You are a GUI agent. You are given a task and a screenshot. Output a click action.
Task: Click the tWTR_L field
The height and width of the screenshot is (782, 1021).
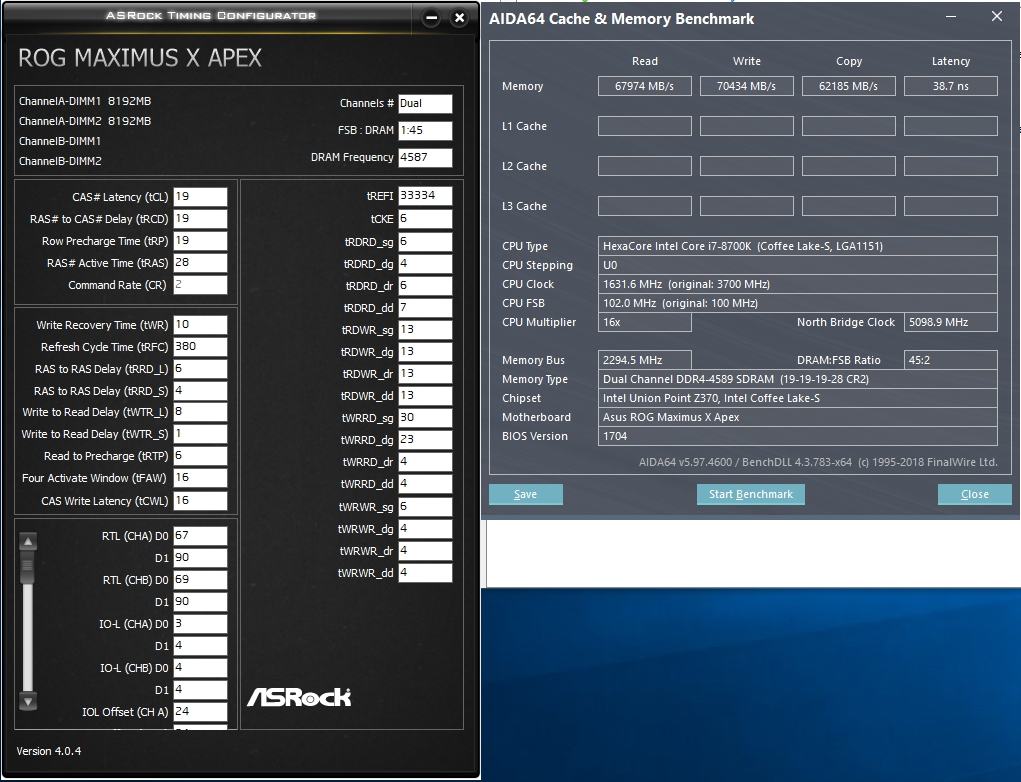201,412
